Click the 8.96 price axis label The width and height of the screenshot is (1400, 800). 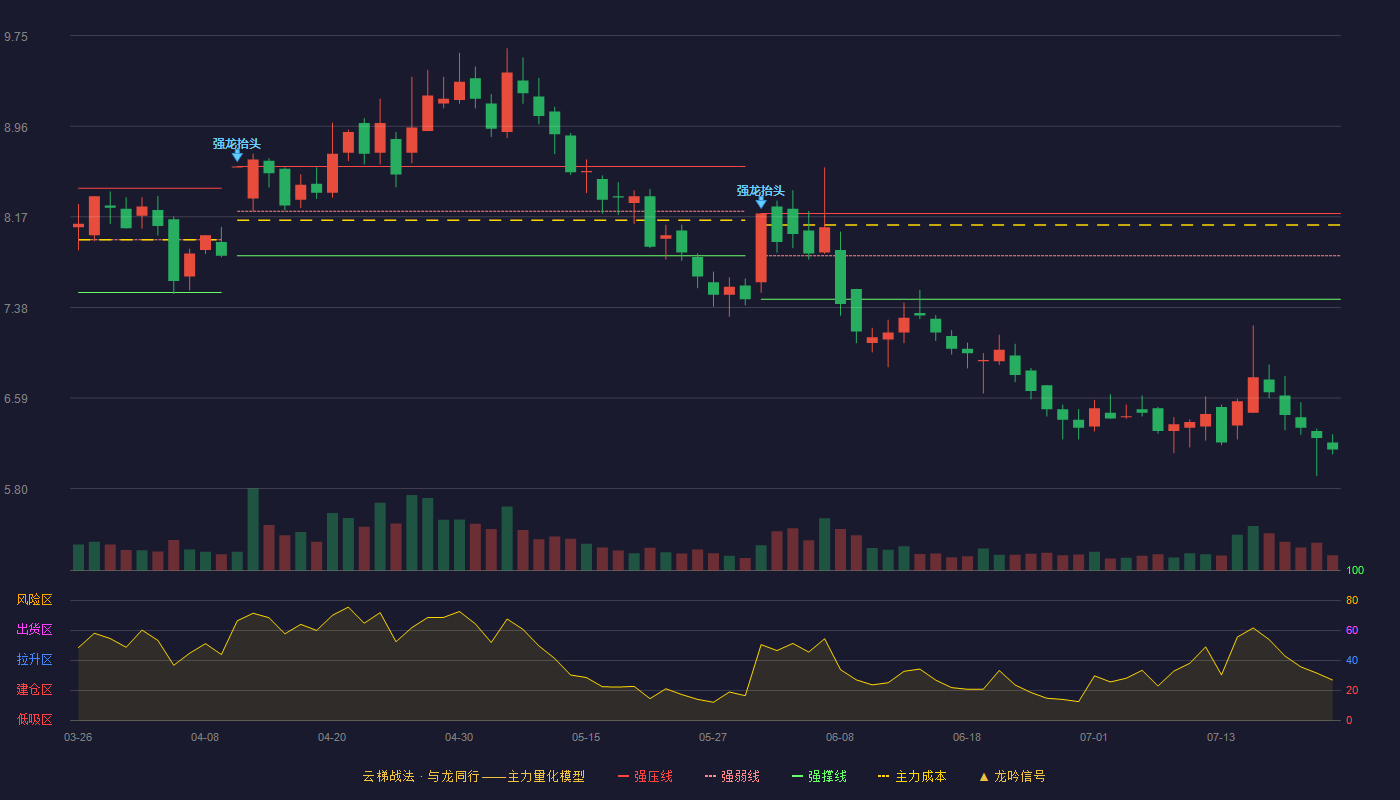point(16,128)
